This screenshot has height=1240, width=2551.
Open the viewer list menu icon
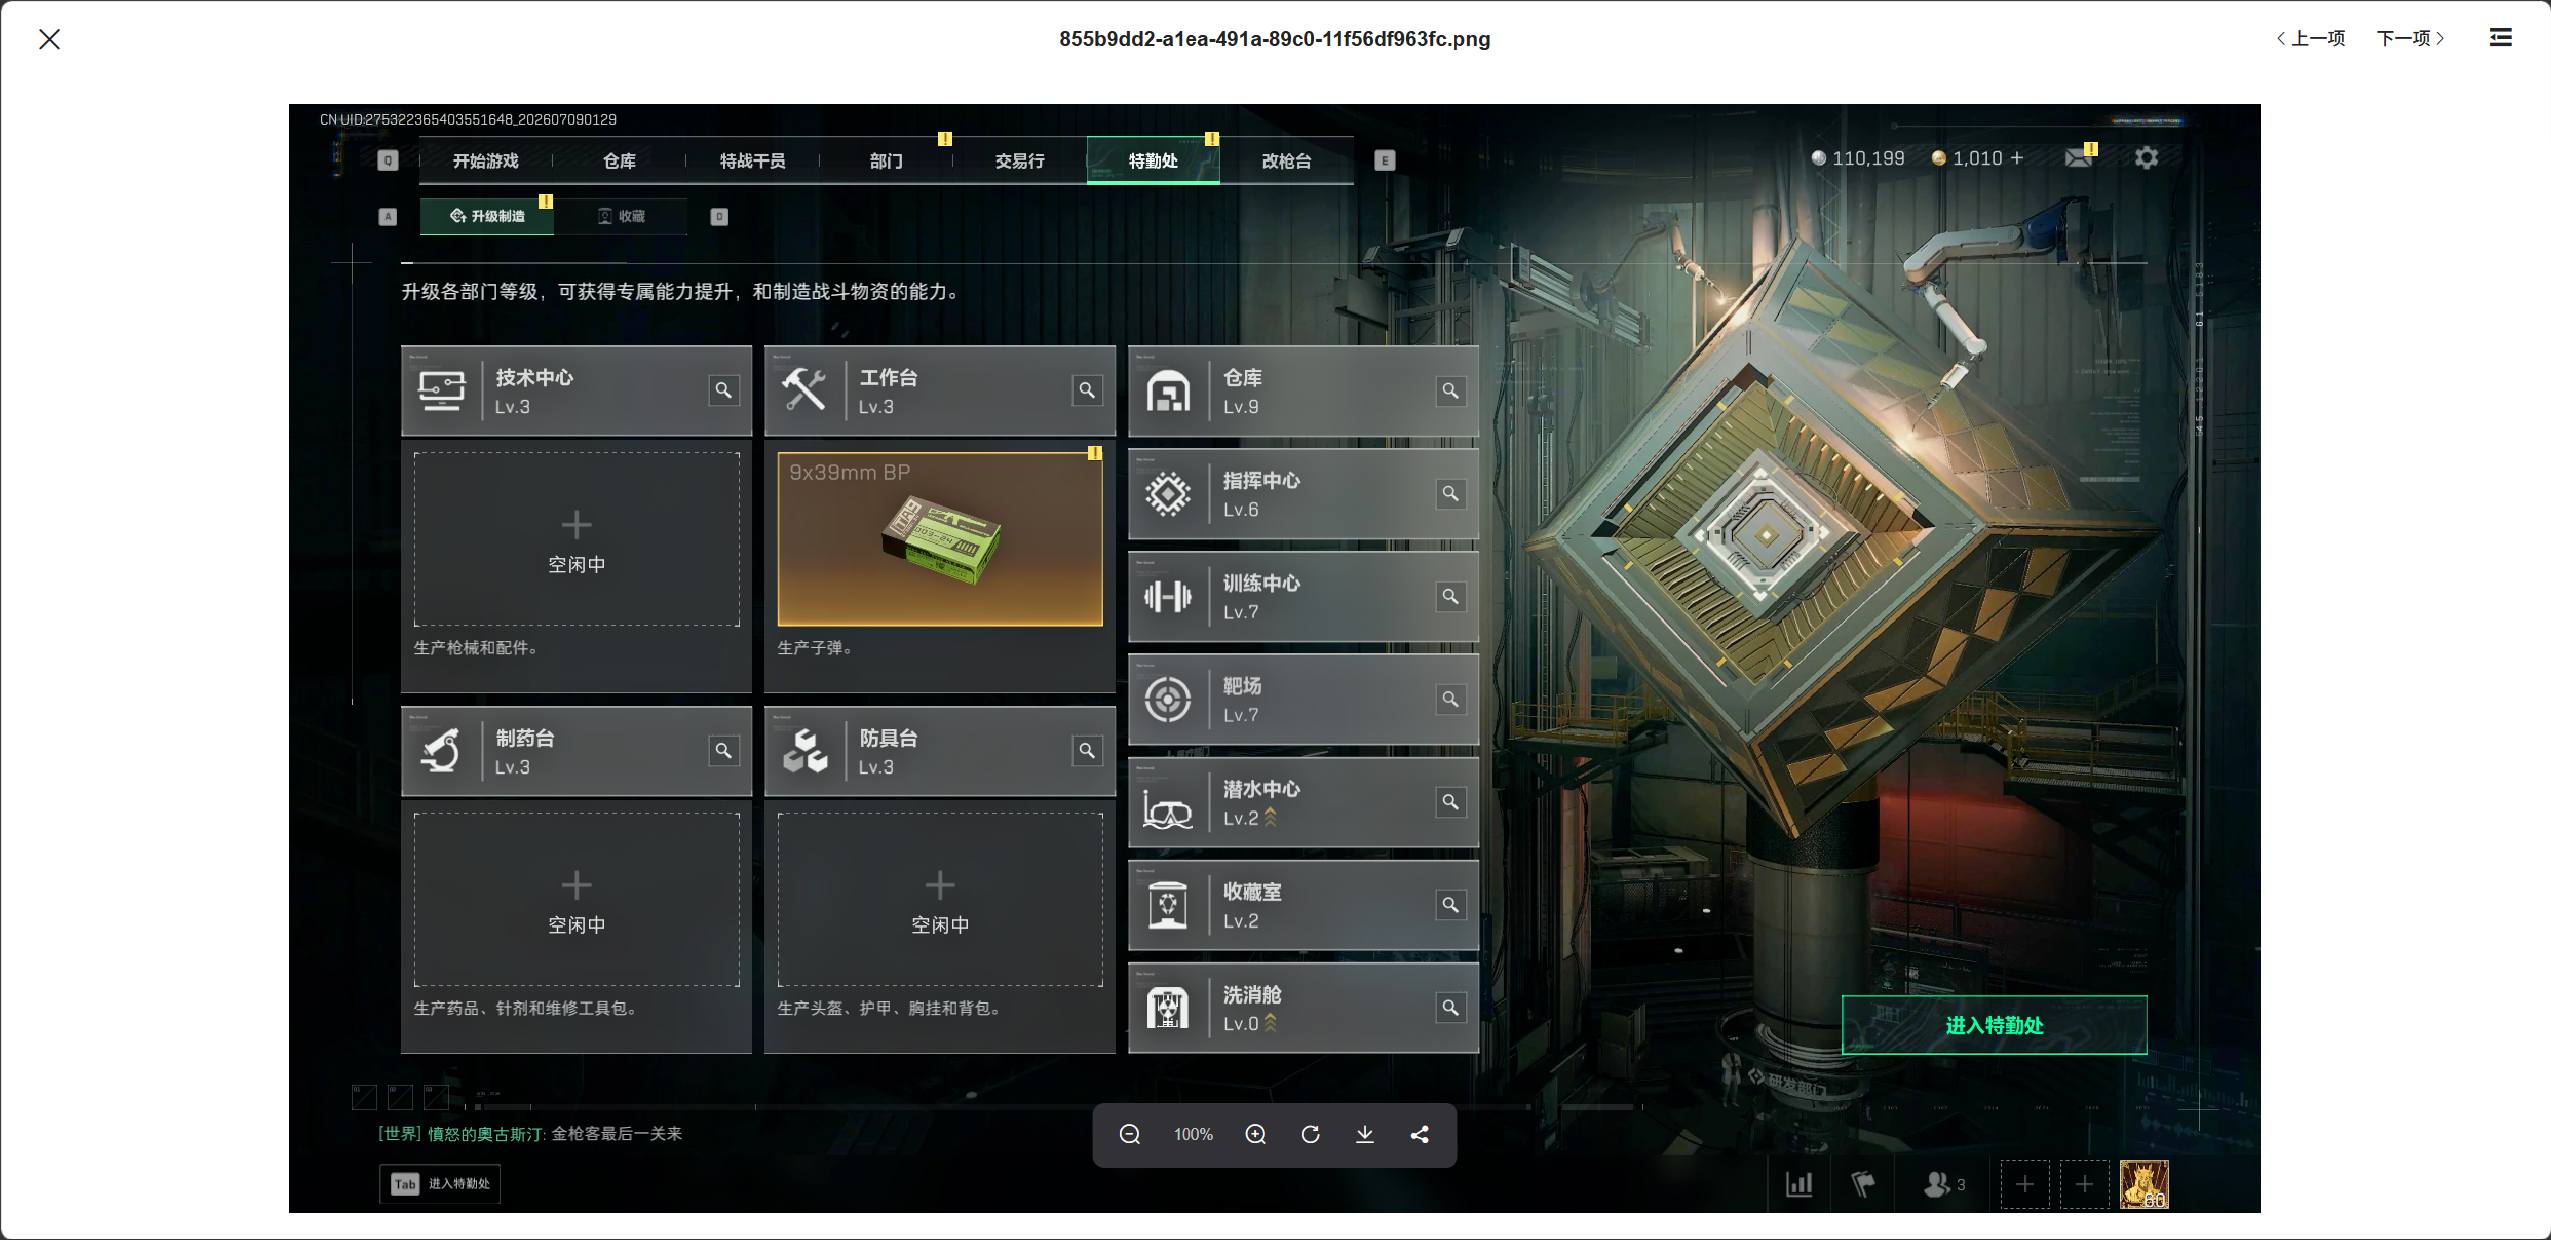(x=2500, y=38)
